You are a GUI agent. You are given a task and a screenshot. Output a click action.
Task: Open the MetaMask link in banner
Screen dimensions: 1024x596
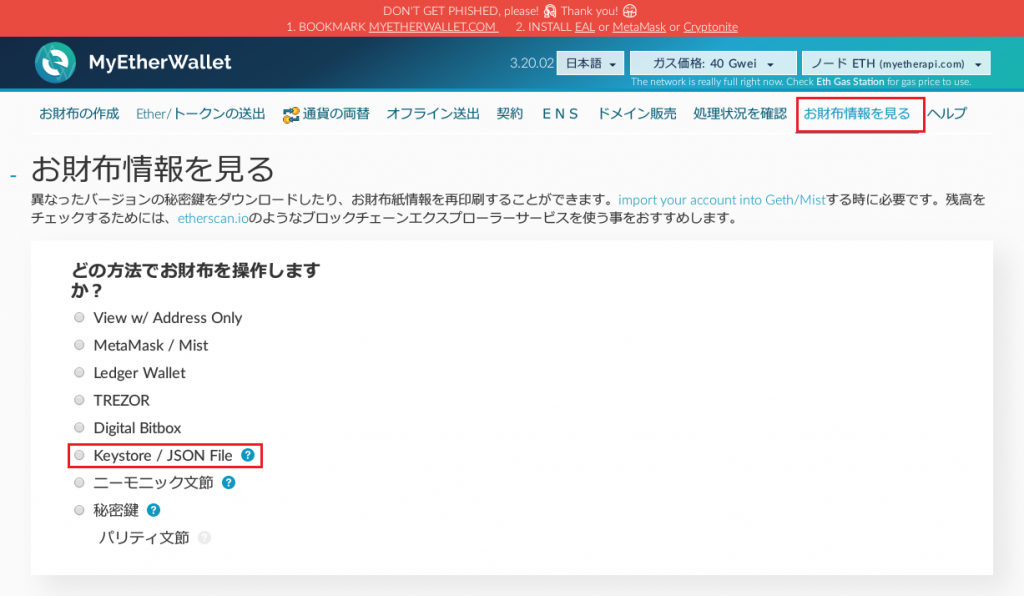click(639, 27)
